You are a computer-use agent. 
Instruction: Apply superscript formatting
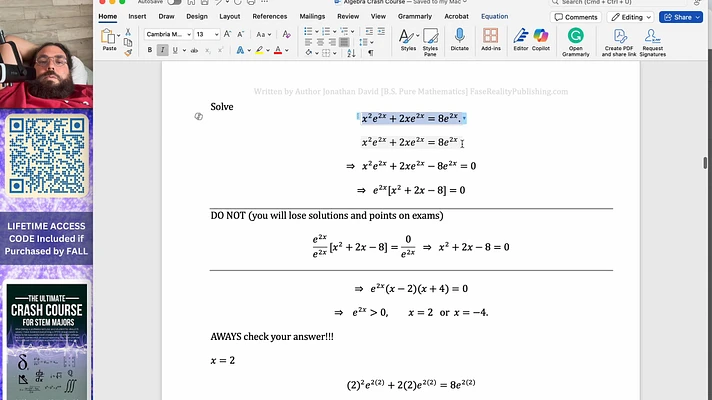point(220,50)
